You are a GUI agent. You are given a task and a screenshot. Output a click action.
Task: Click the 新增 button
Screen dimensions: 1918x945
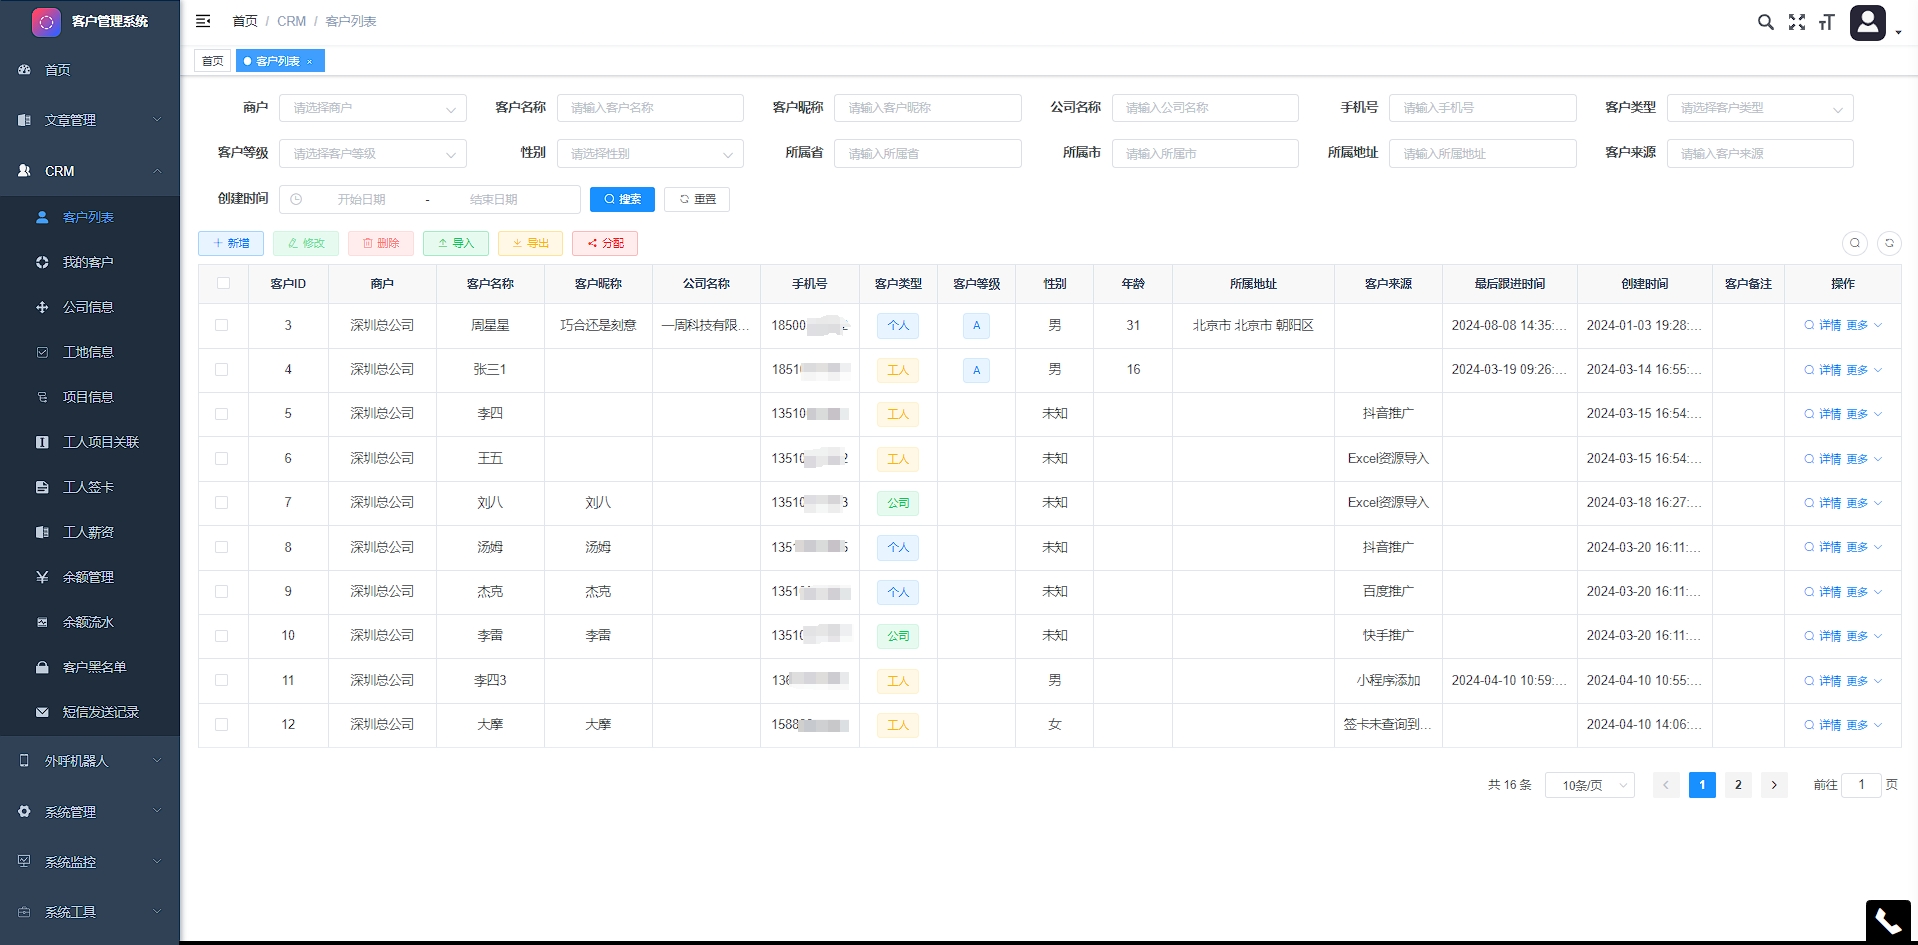point(231,243)
